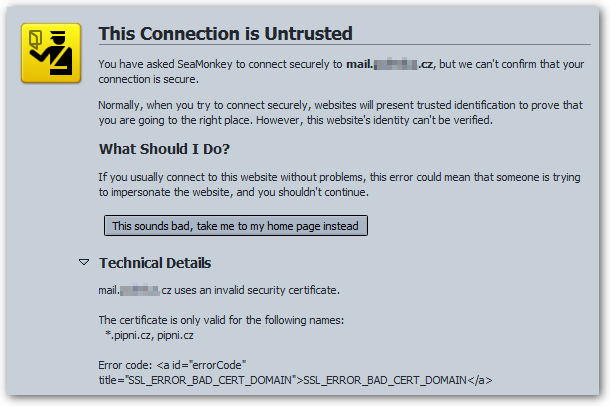Click the 'This Connection is Untrusted' title
610x406 pixels.
226,33
